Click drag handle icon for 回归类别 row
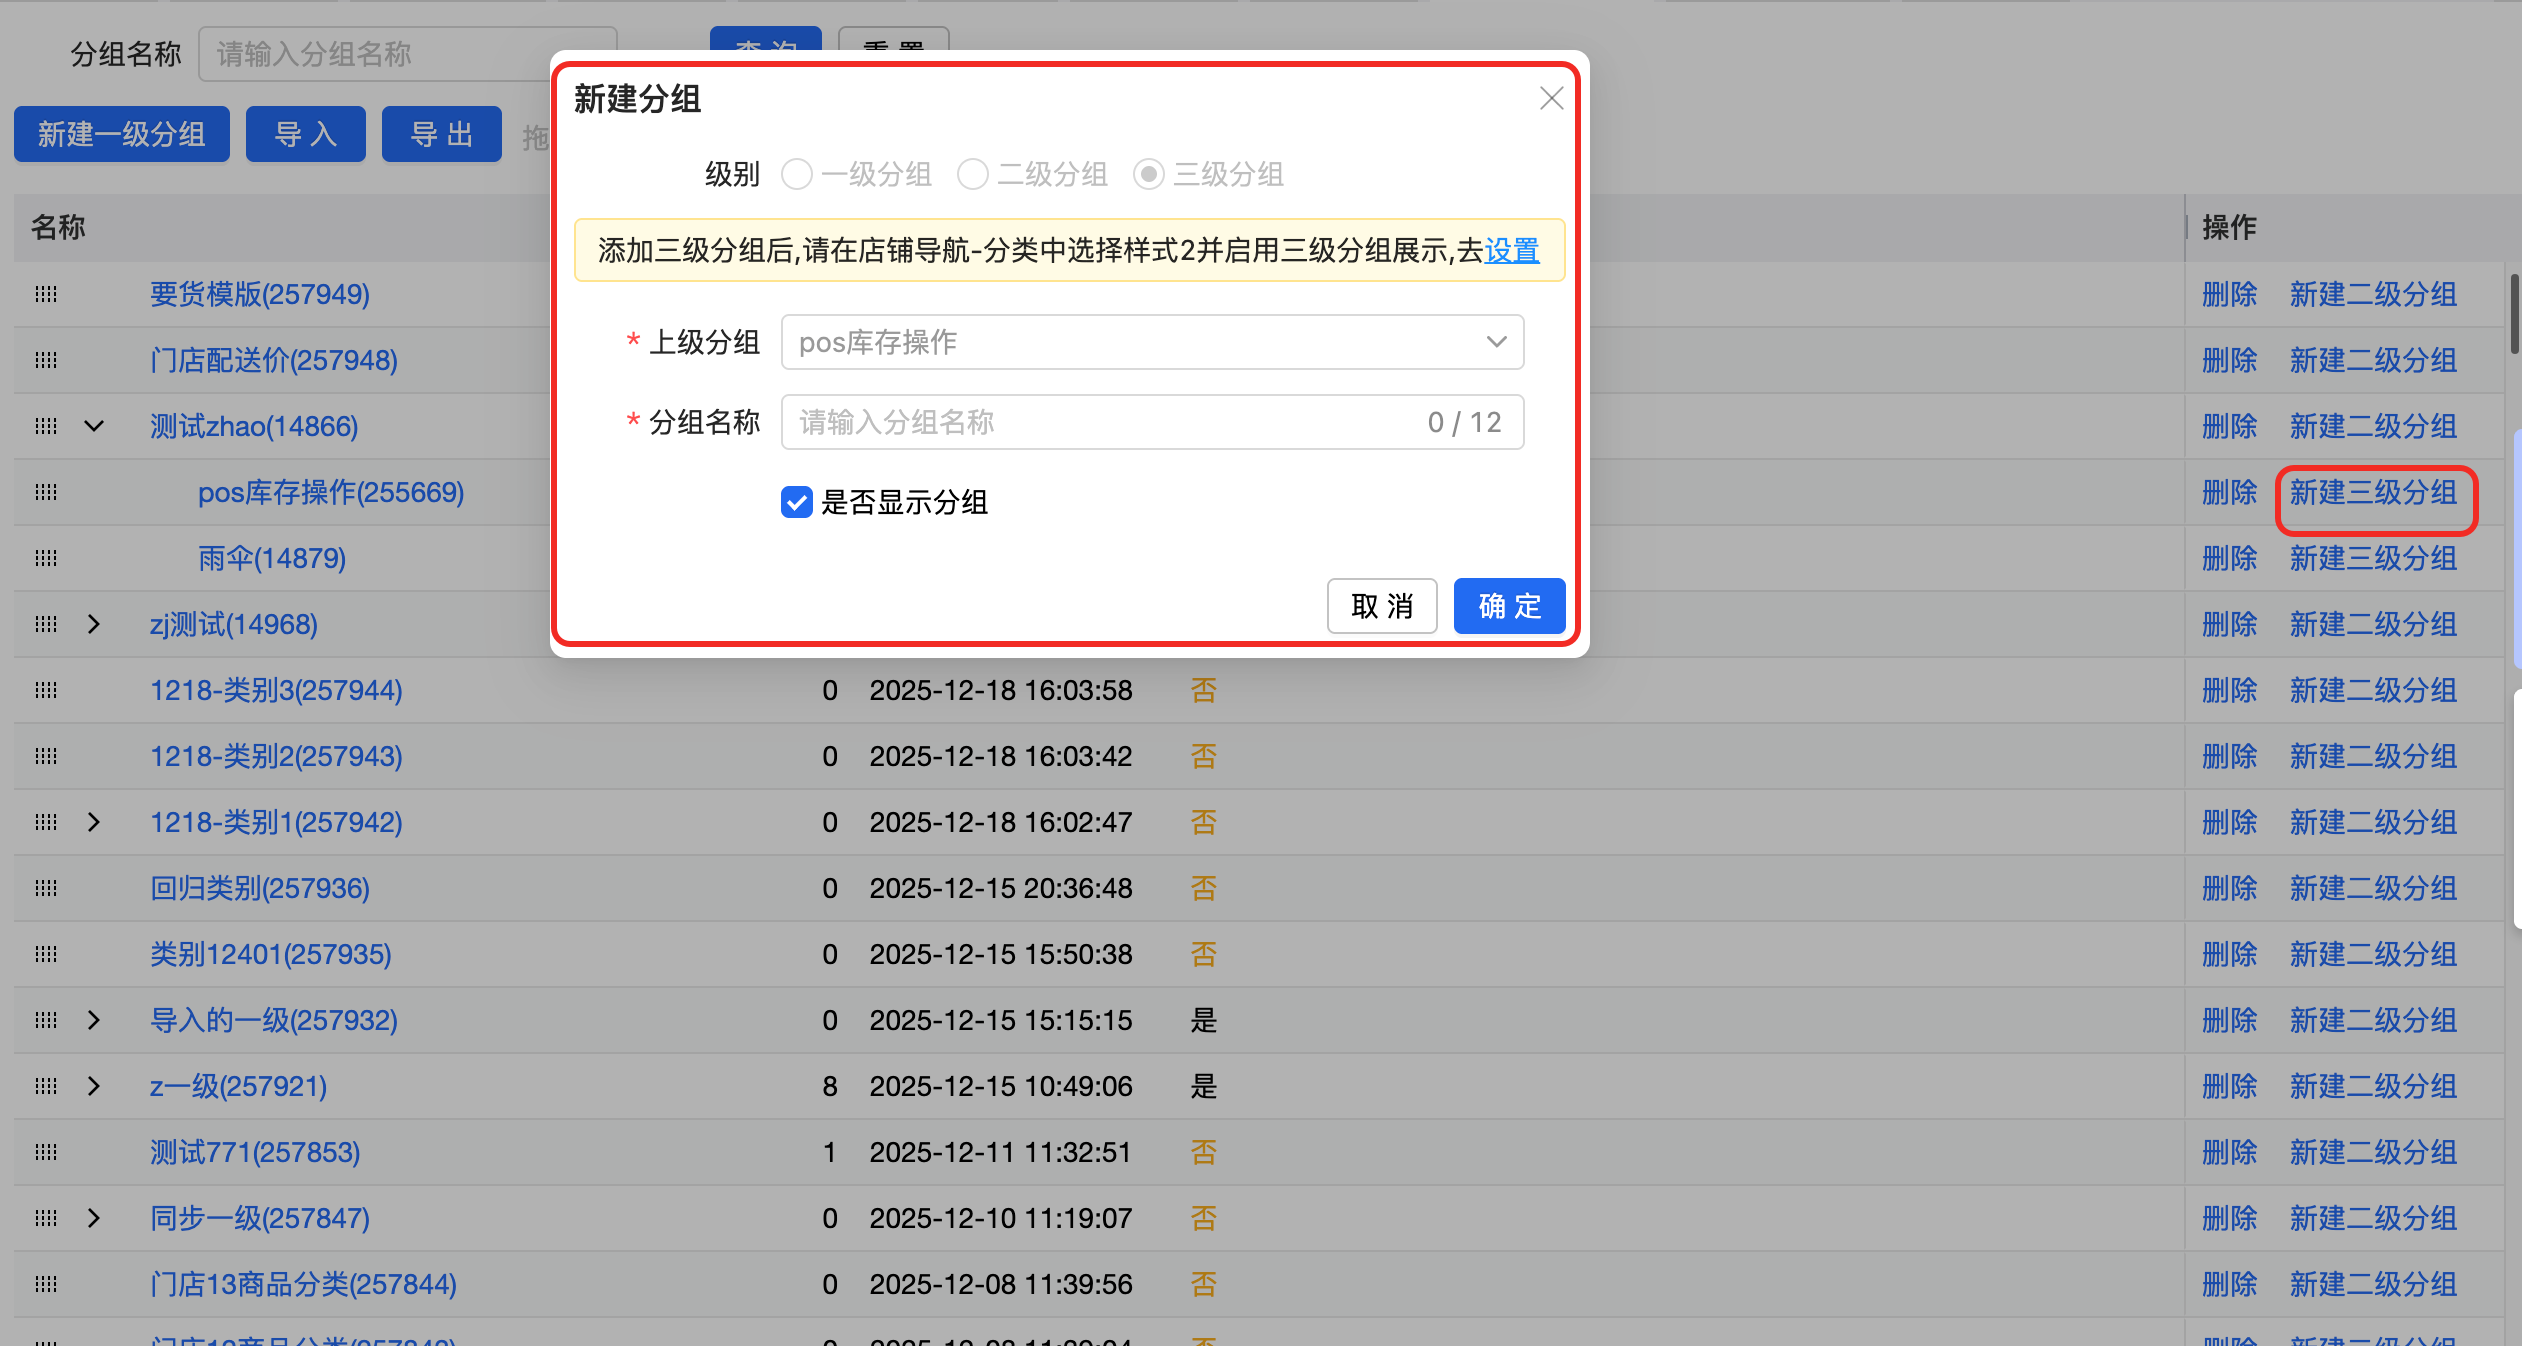2522x1346 pixels. click(x=46, y=888)
